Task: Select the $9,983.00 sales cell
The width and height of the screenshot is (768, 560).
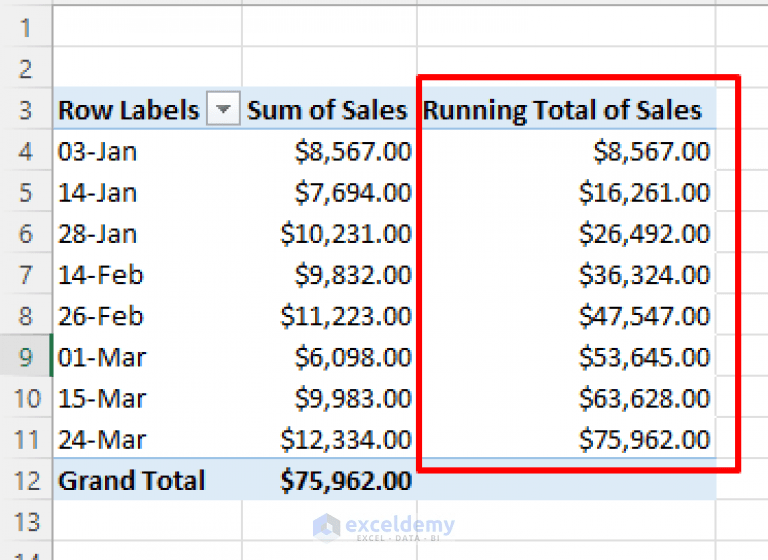Action: click(x=329, y=397)
